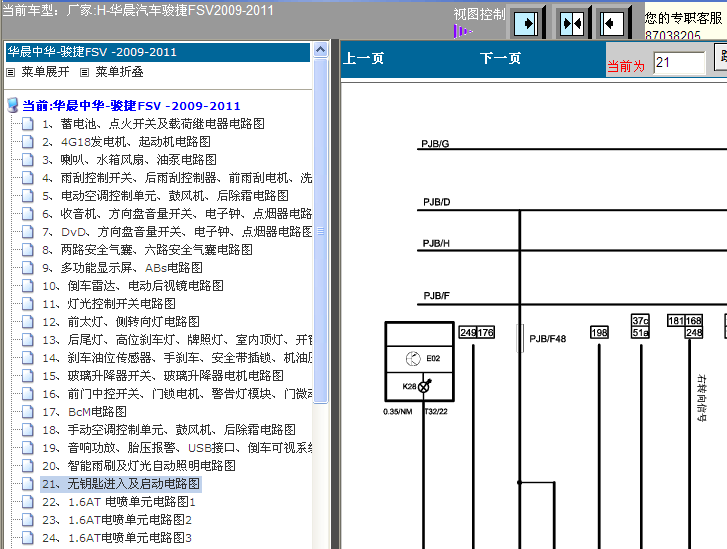
Task: Click page icon for item 18 手动空调控制单元
Action: click(x=28, y=430)
